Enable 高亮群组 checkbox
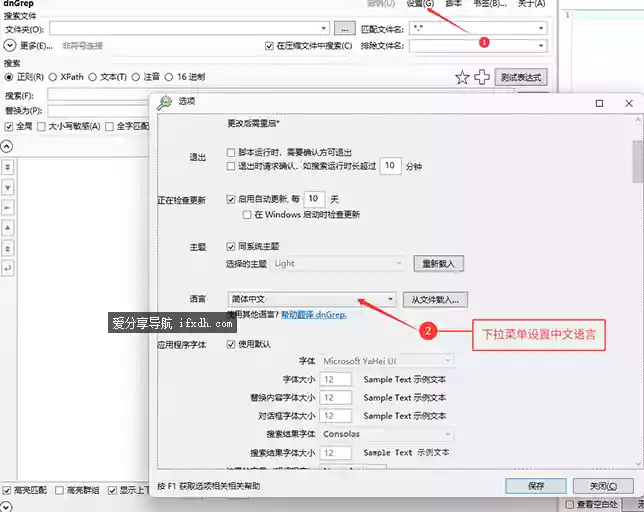The height and width of the screenshot is (512, 644). click(x=60, y=490)
